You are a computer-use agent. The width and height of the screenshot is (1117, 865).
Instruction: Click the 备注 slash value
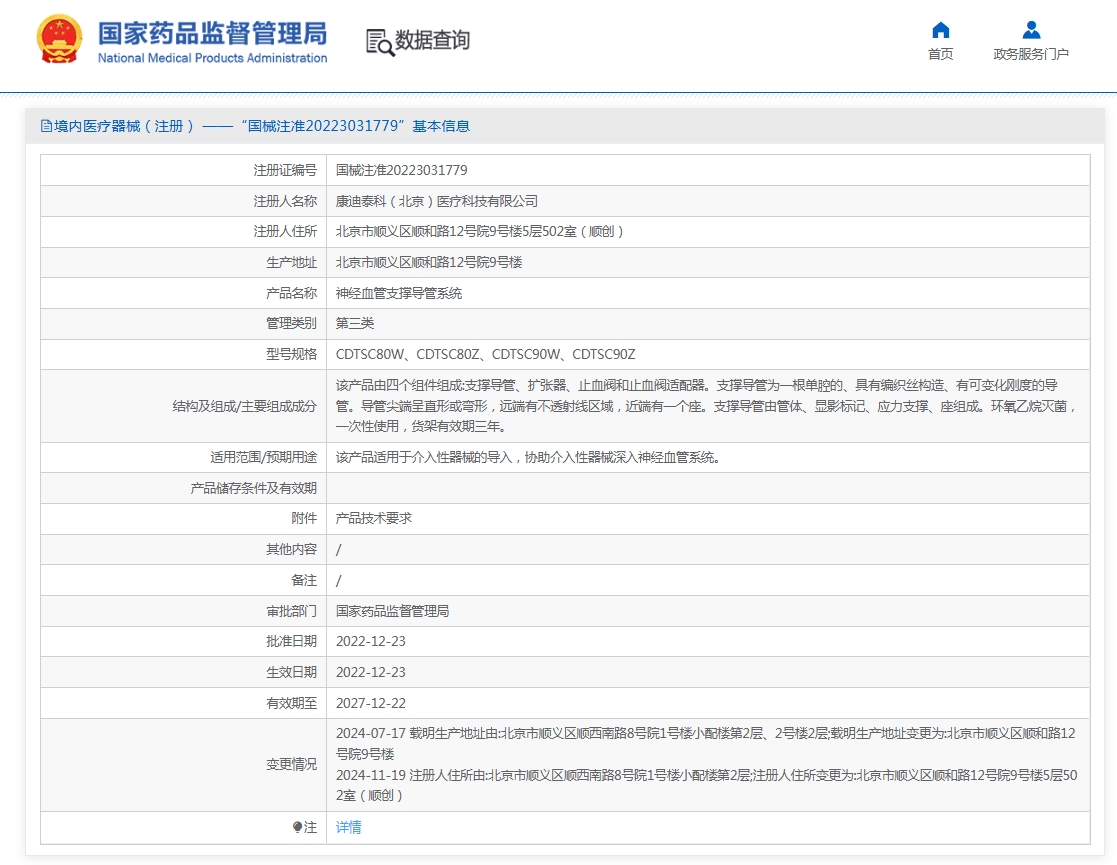click(x=338, y=581)
